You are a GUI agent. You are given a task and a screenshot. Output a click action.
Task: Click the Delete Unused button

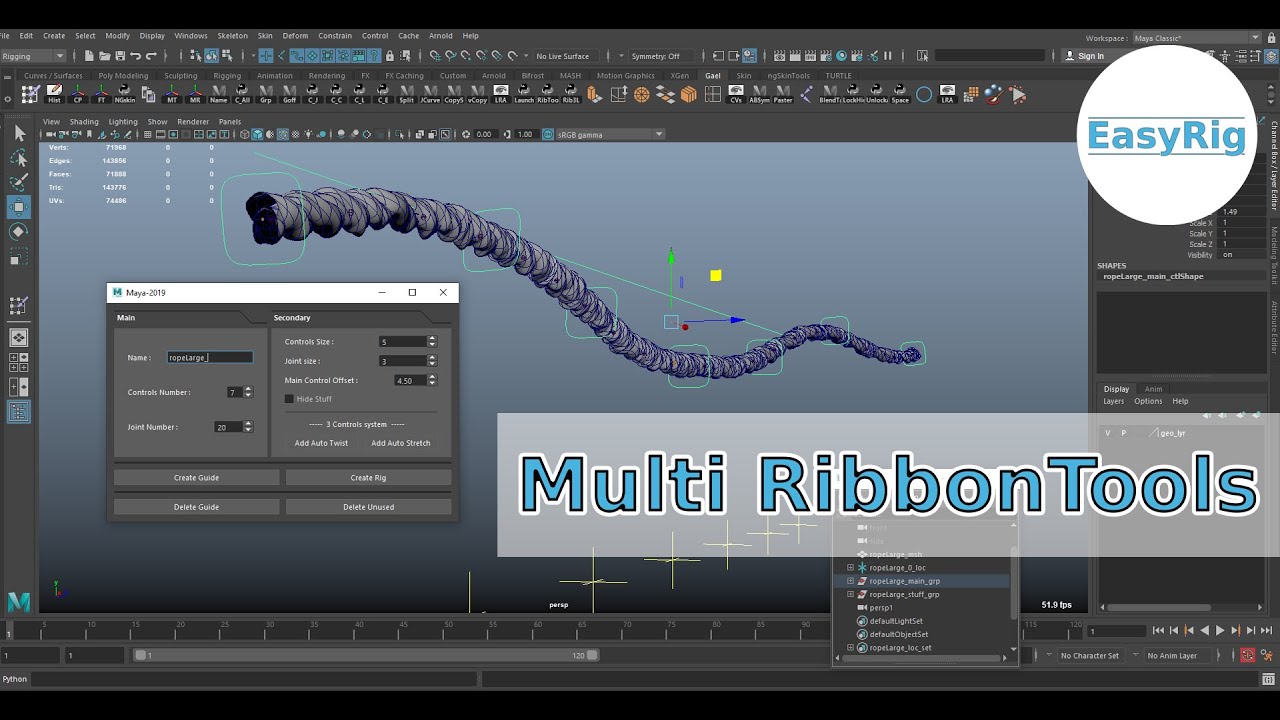[368, 507]
